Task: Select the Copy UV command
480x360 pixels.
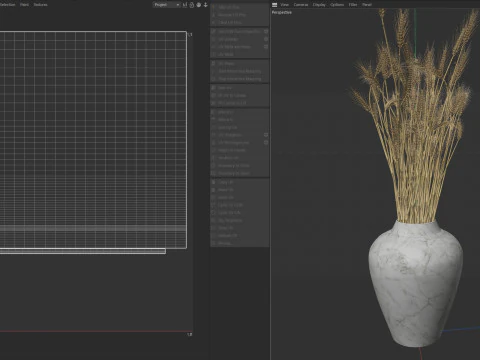Action: tap(240, 182)
